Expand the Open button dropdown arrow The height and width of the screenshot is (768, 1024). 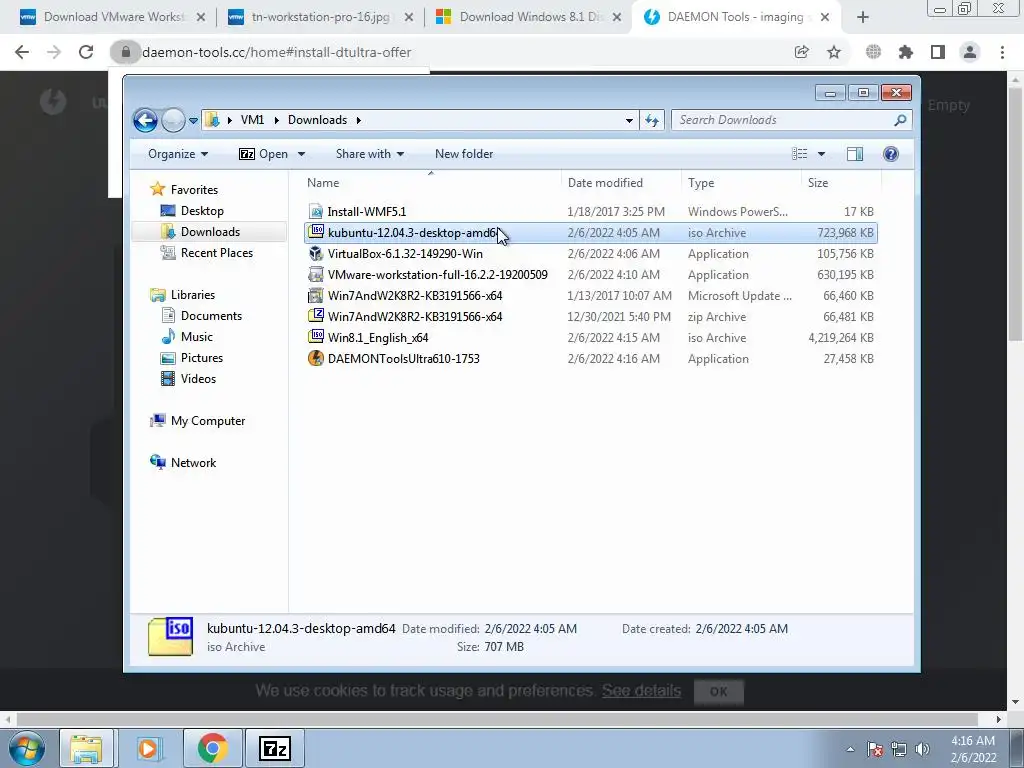coord(301,154)
